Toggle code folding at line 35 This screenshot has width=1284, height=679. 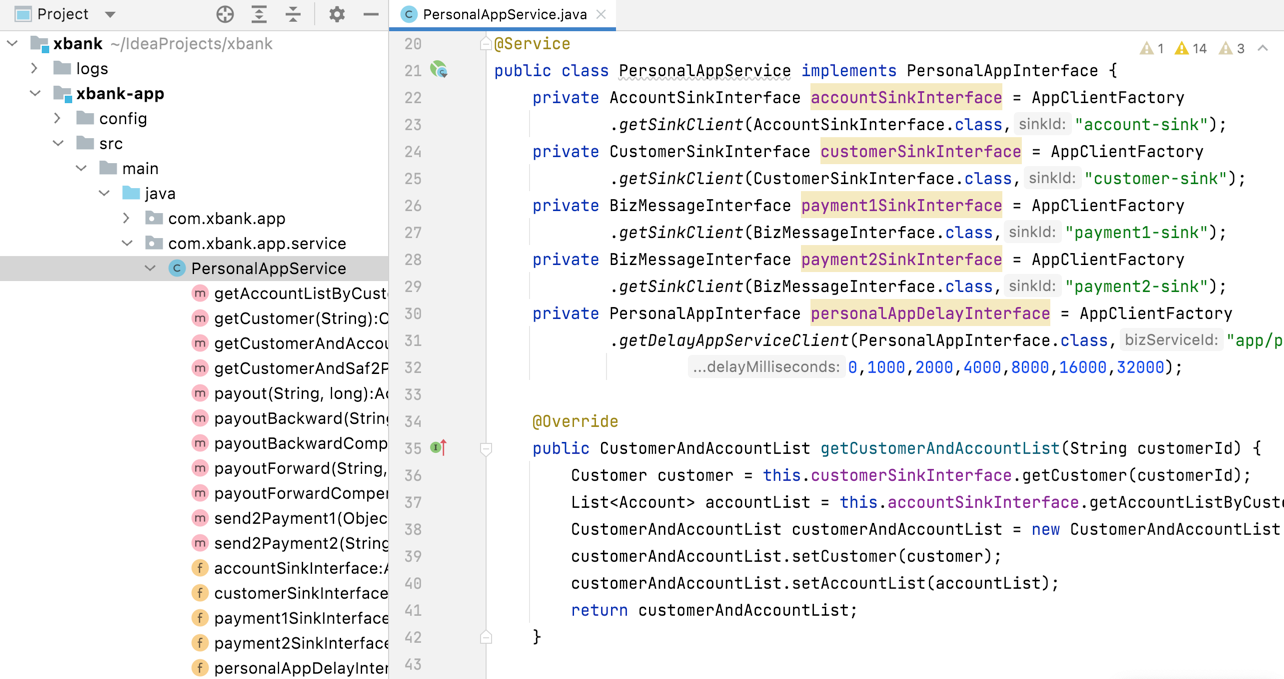tap(486, 449)
